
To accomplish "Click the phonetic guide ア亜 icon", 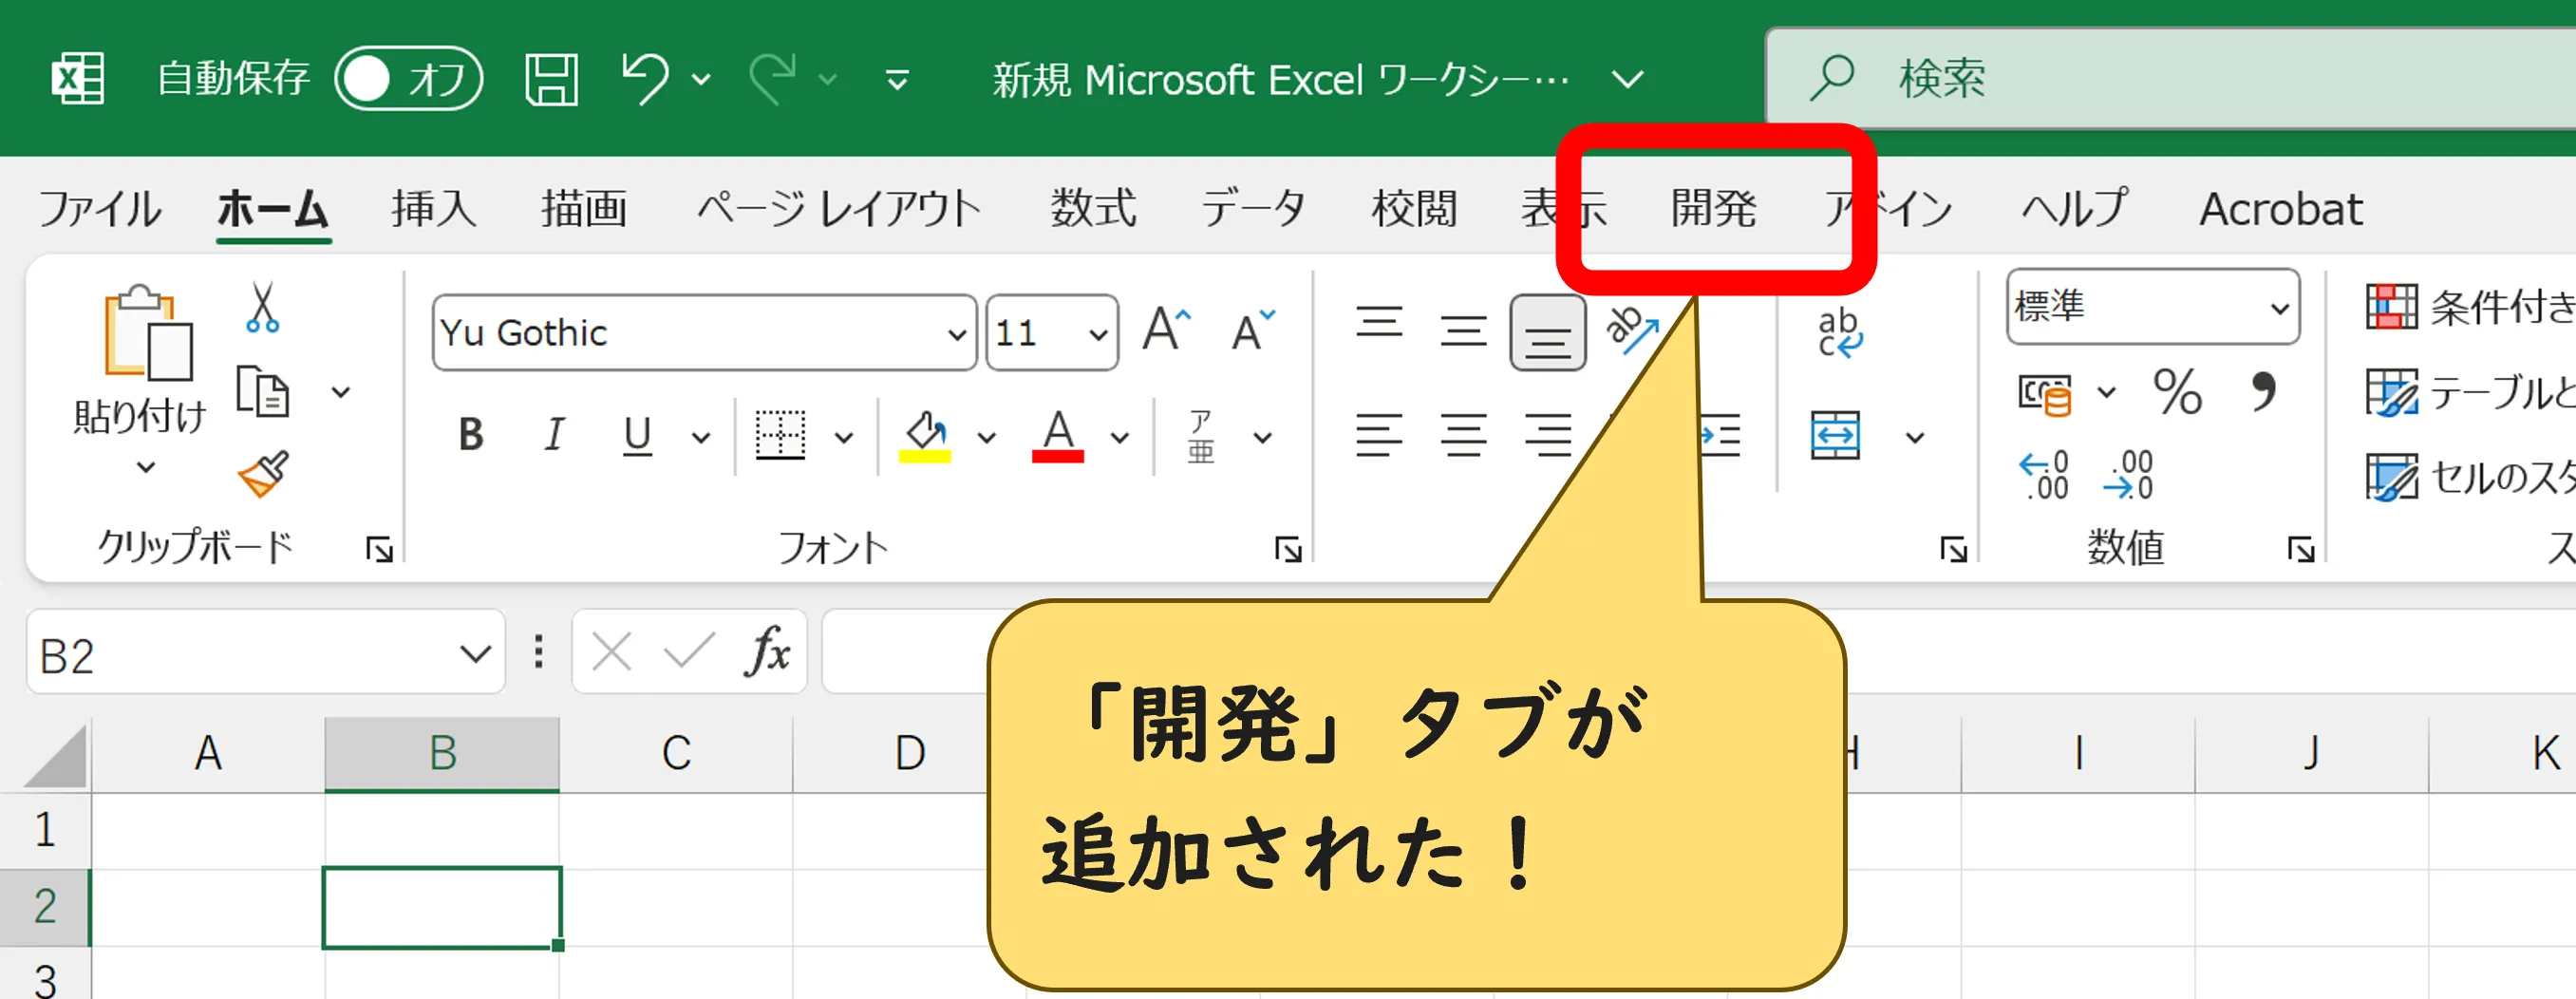I will pyautogui.click(x=1200, y=436).
